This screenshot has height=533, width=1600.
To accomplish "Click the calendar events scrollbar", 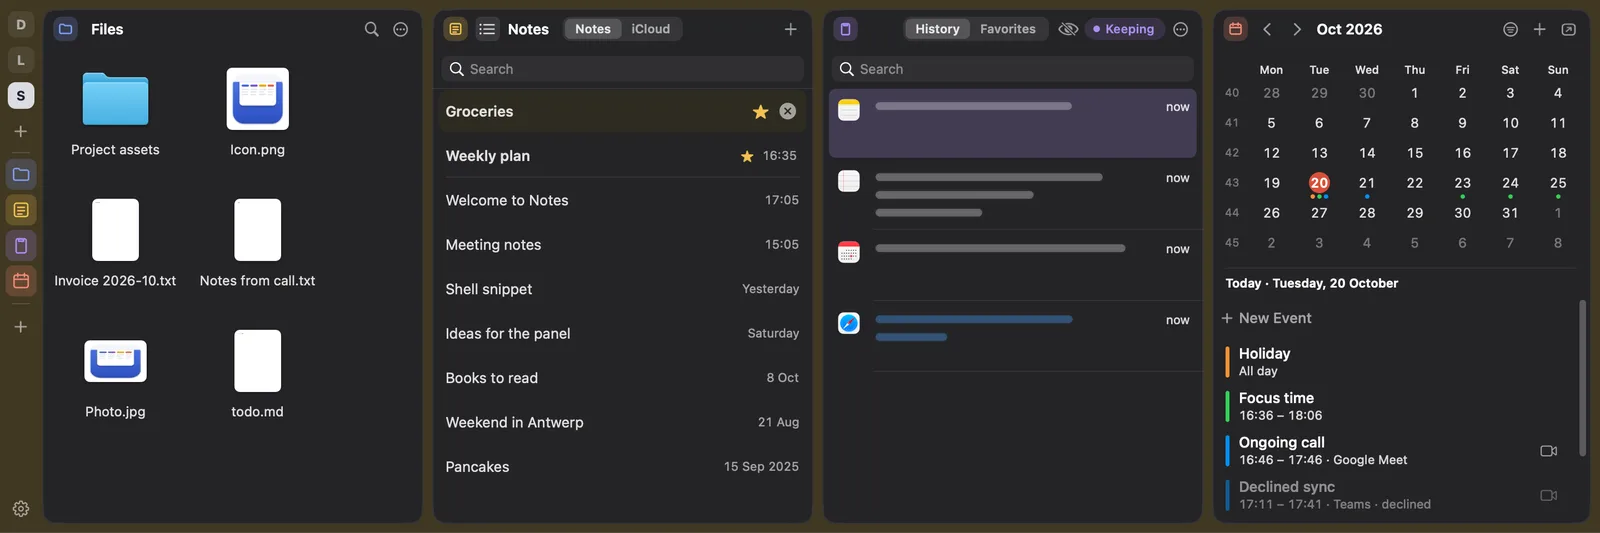I will [x=1582, y=378].
